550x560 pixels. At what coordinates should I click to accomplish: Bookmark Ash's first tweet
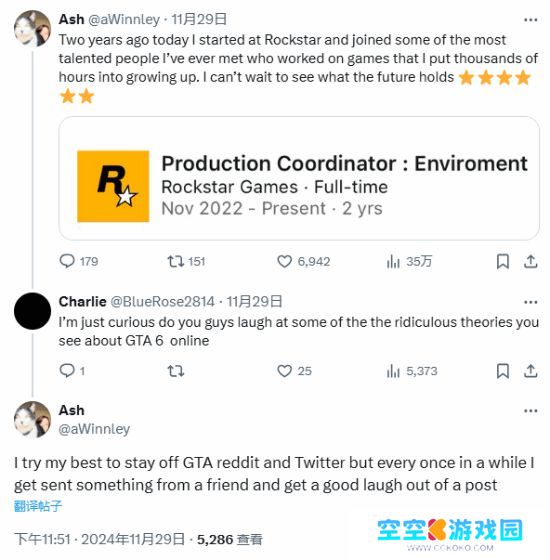(x=503, y=261)
